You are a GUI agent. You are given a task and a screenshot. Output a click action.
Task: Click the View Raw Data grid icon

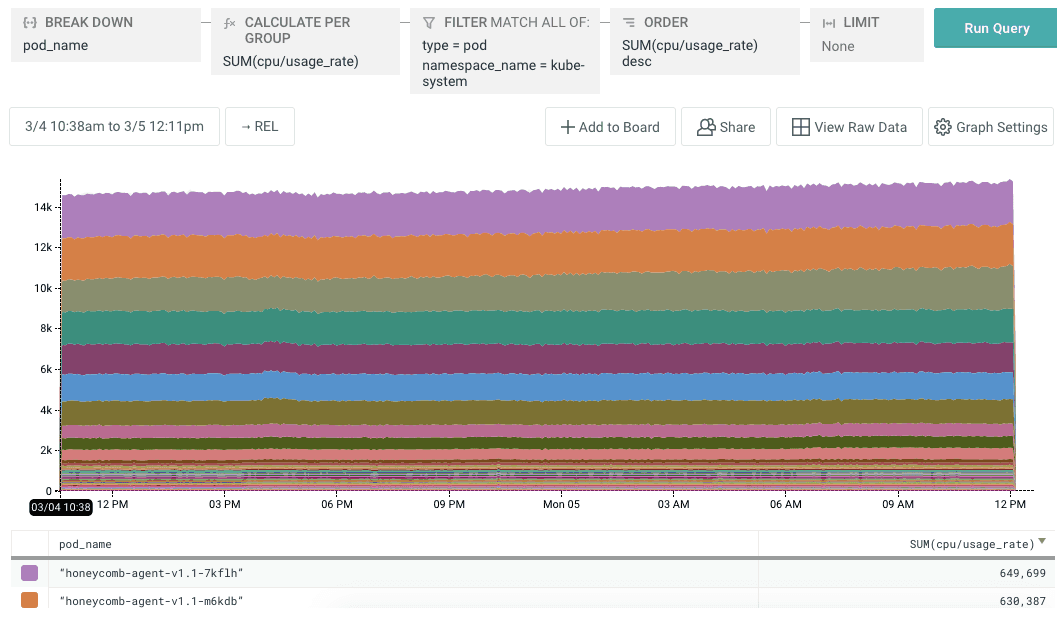pos(800,127)
